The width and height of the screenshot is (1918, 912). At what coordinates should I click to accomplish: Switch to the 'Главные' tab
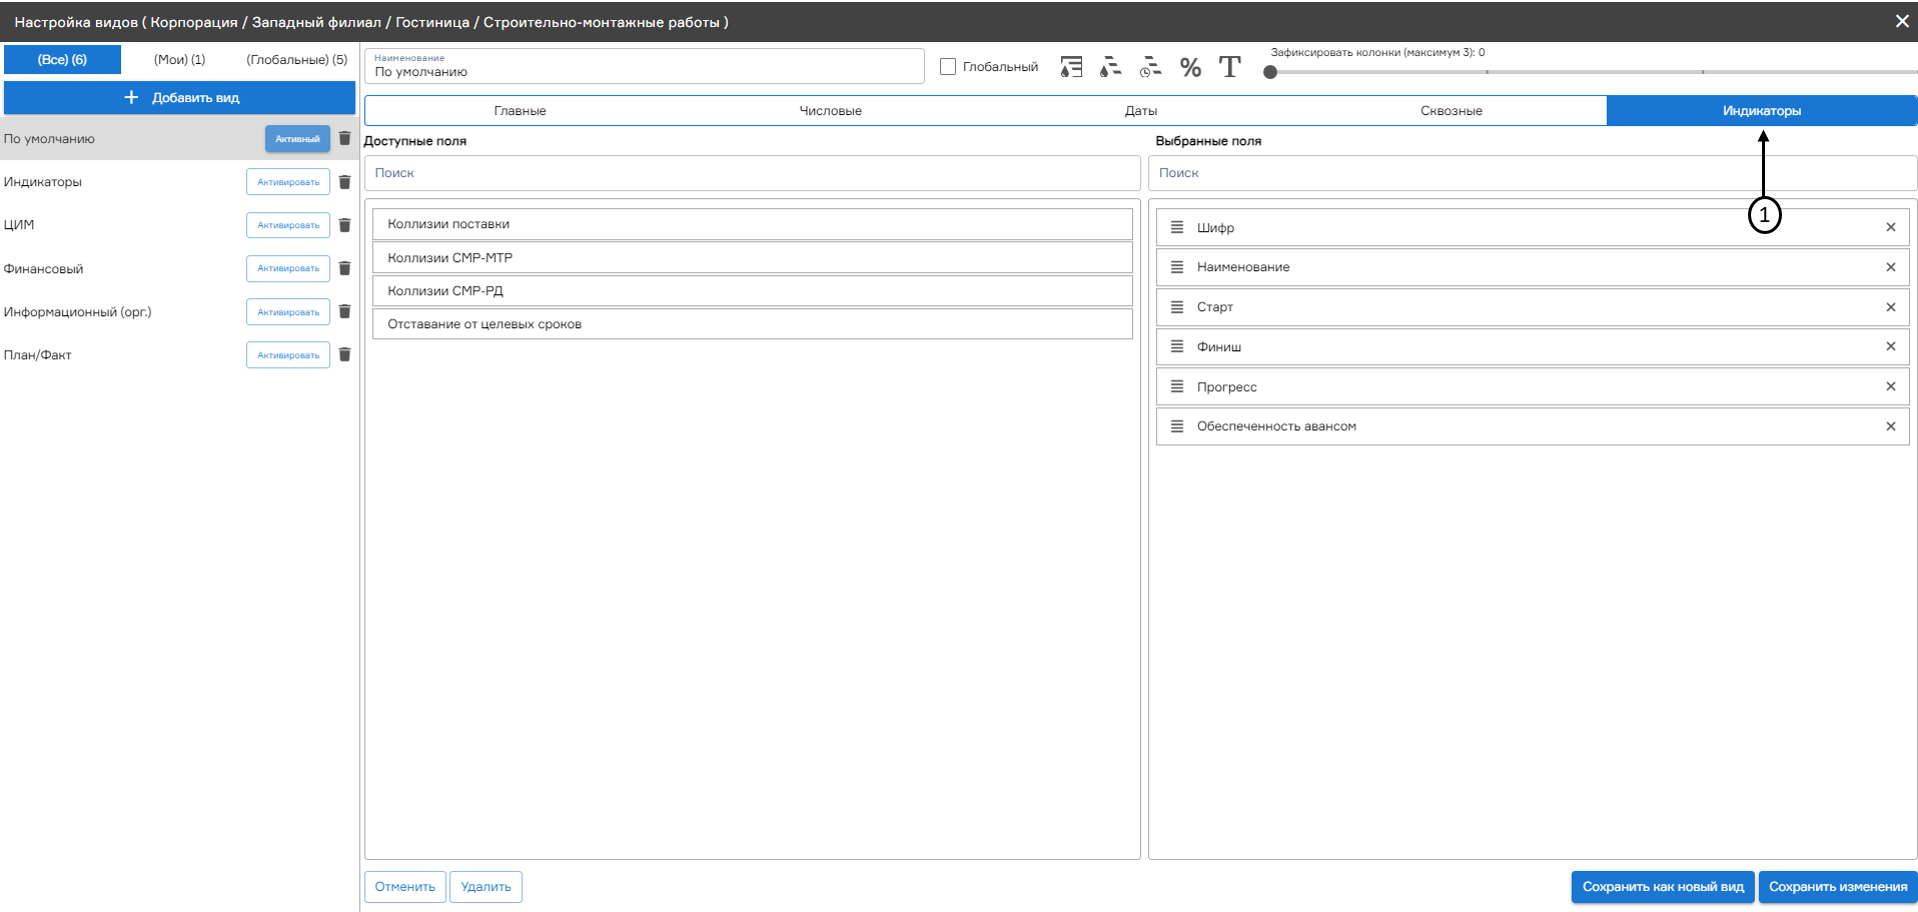point(520,111)
